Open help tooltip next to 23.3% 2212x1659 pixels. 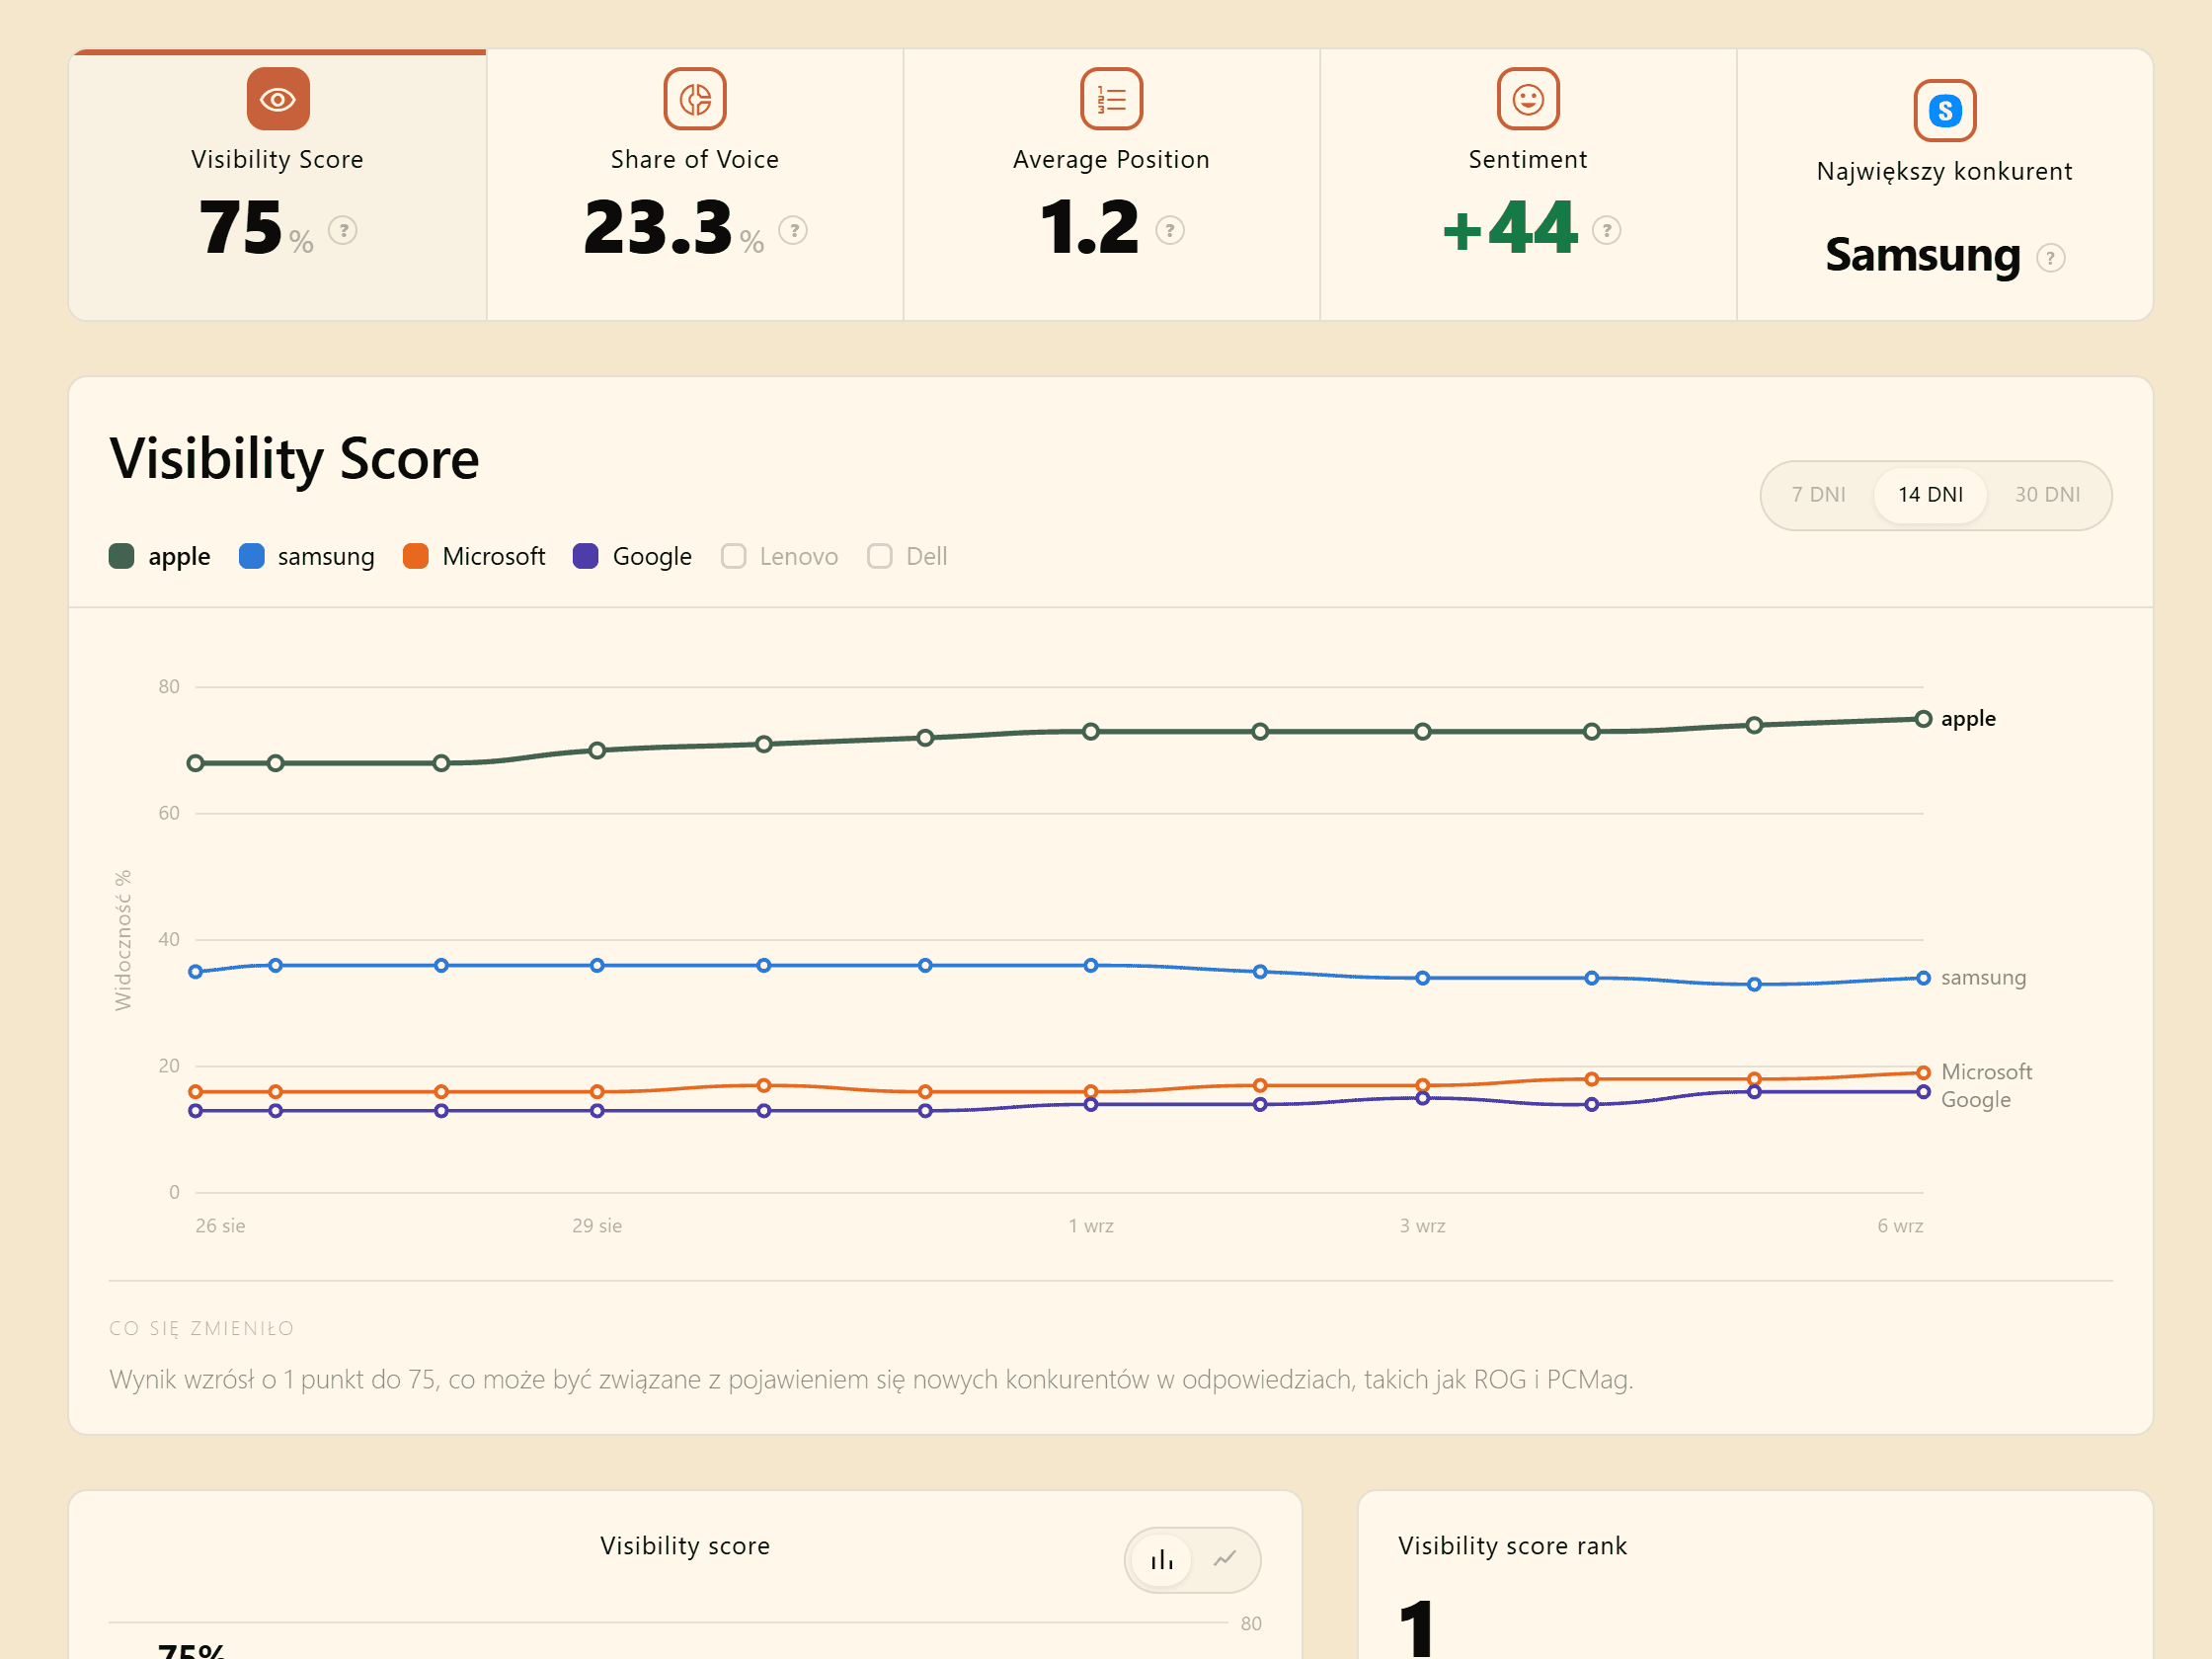794,231
